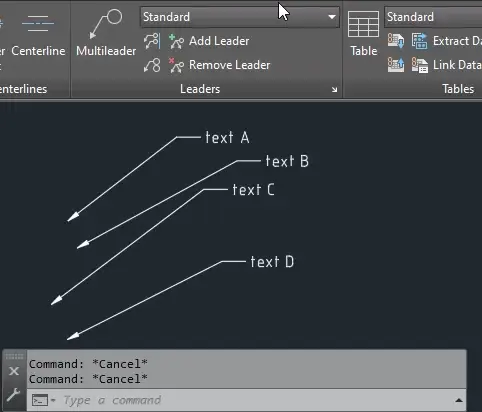482x412 pixels.
Task: Open command line customize wrench
Action: [x=14, y=395]
